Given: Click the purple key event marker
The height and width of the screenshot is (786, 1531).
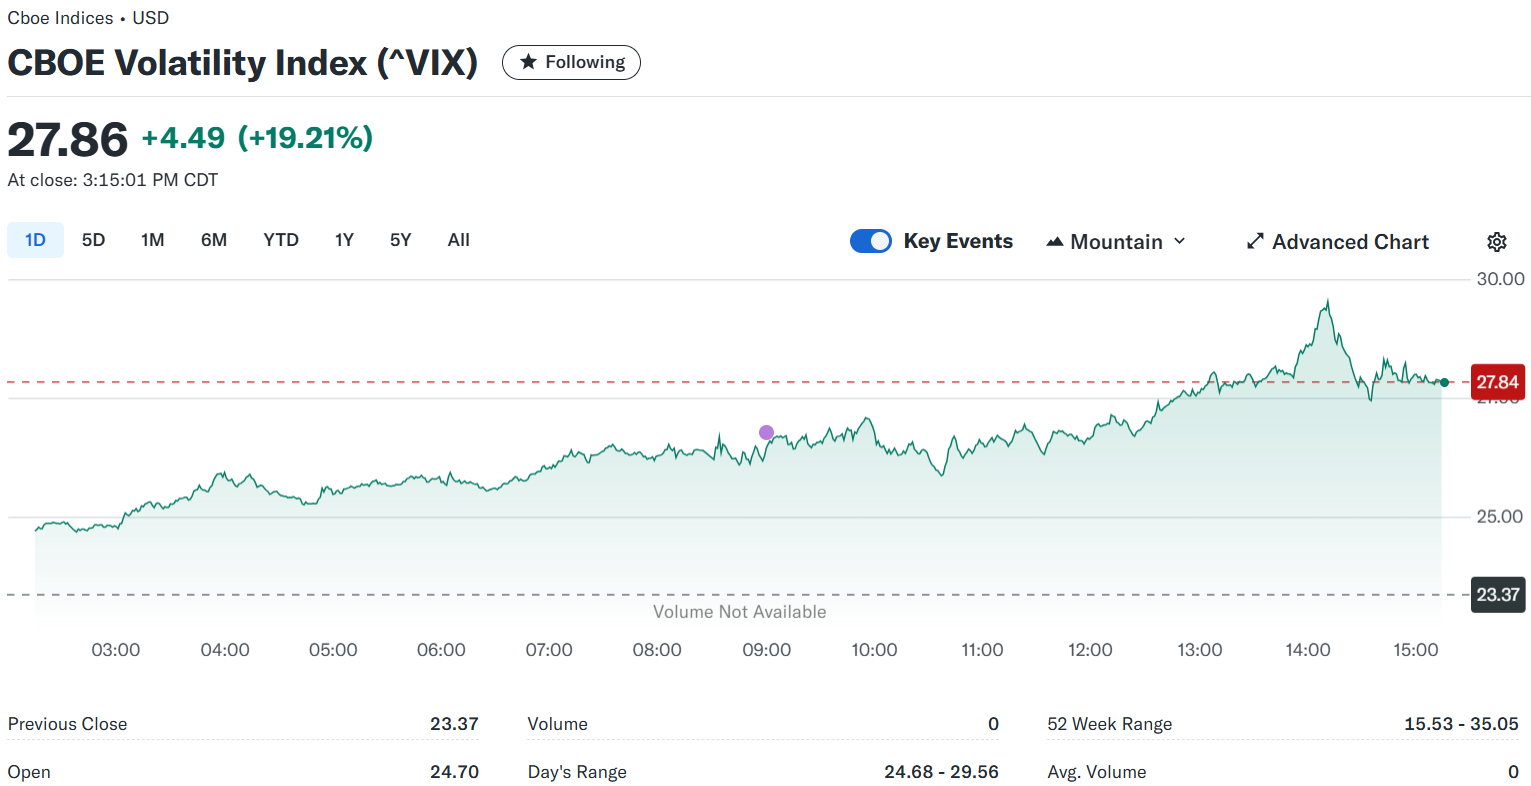Looking at the screenshot, I should click(x=766, y=432).
